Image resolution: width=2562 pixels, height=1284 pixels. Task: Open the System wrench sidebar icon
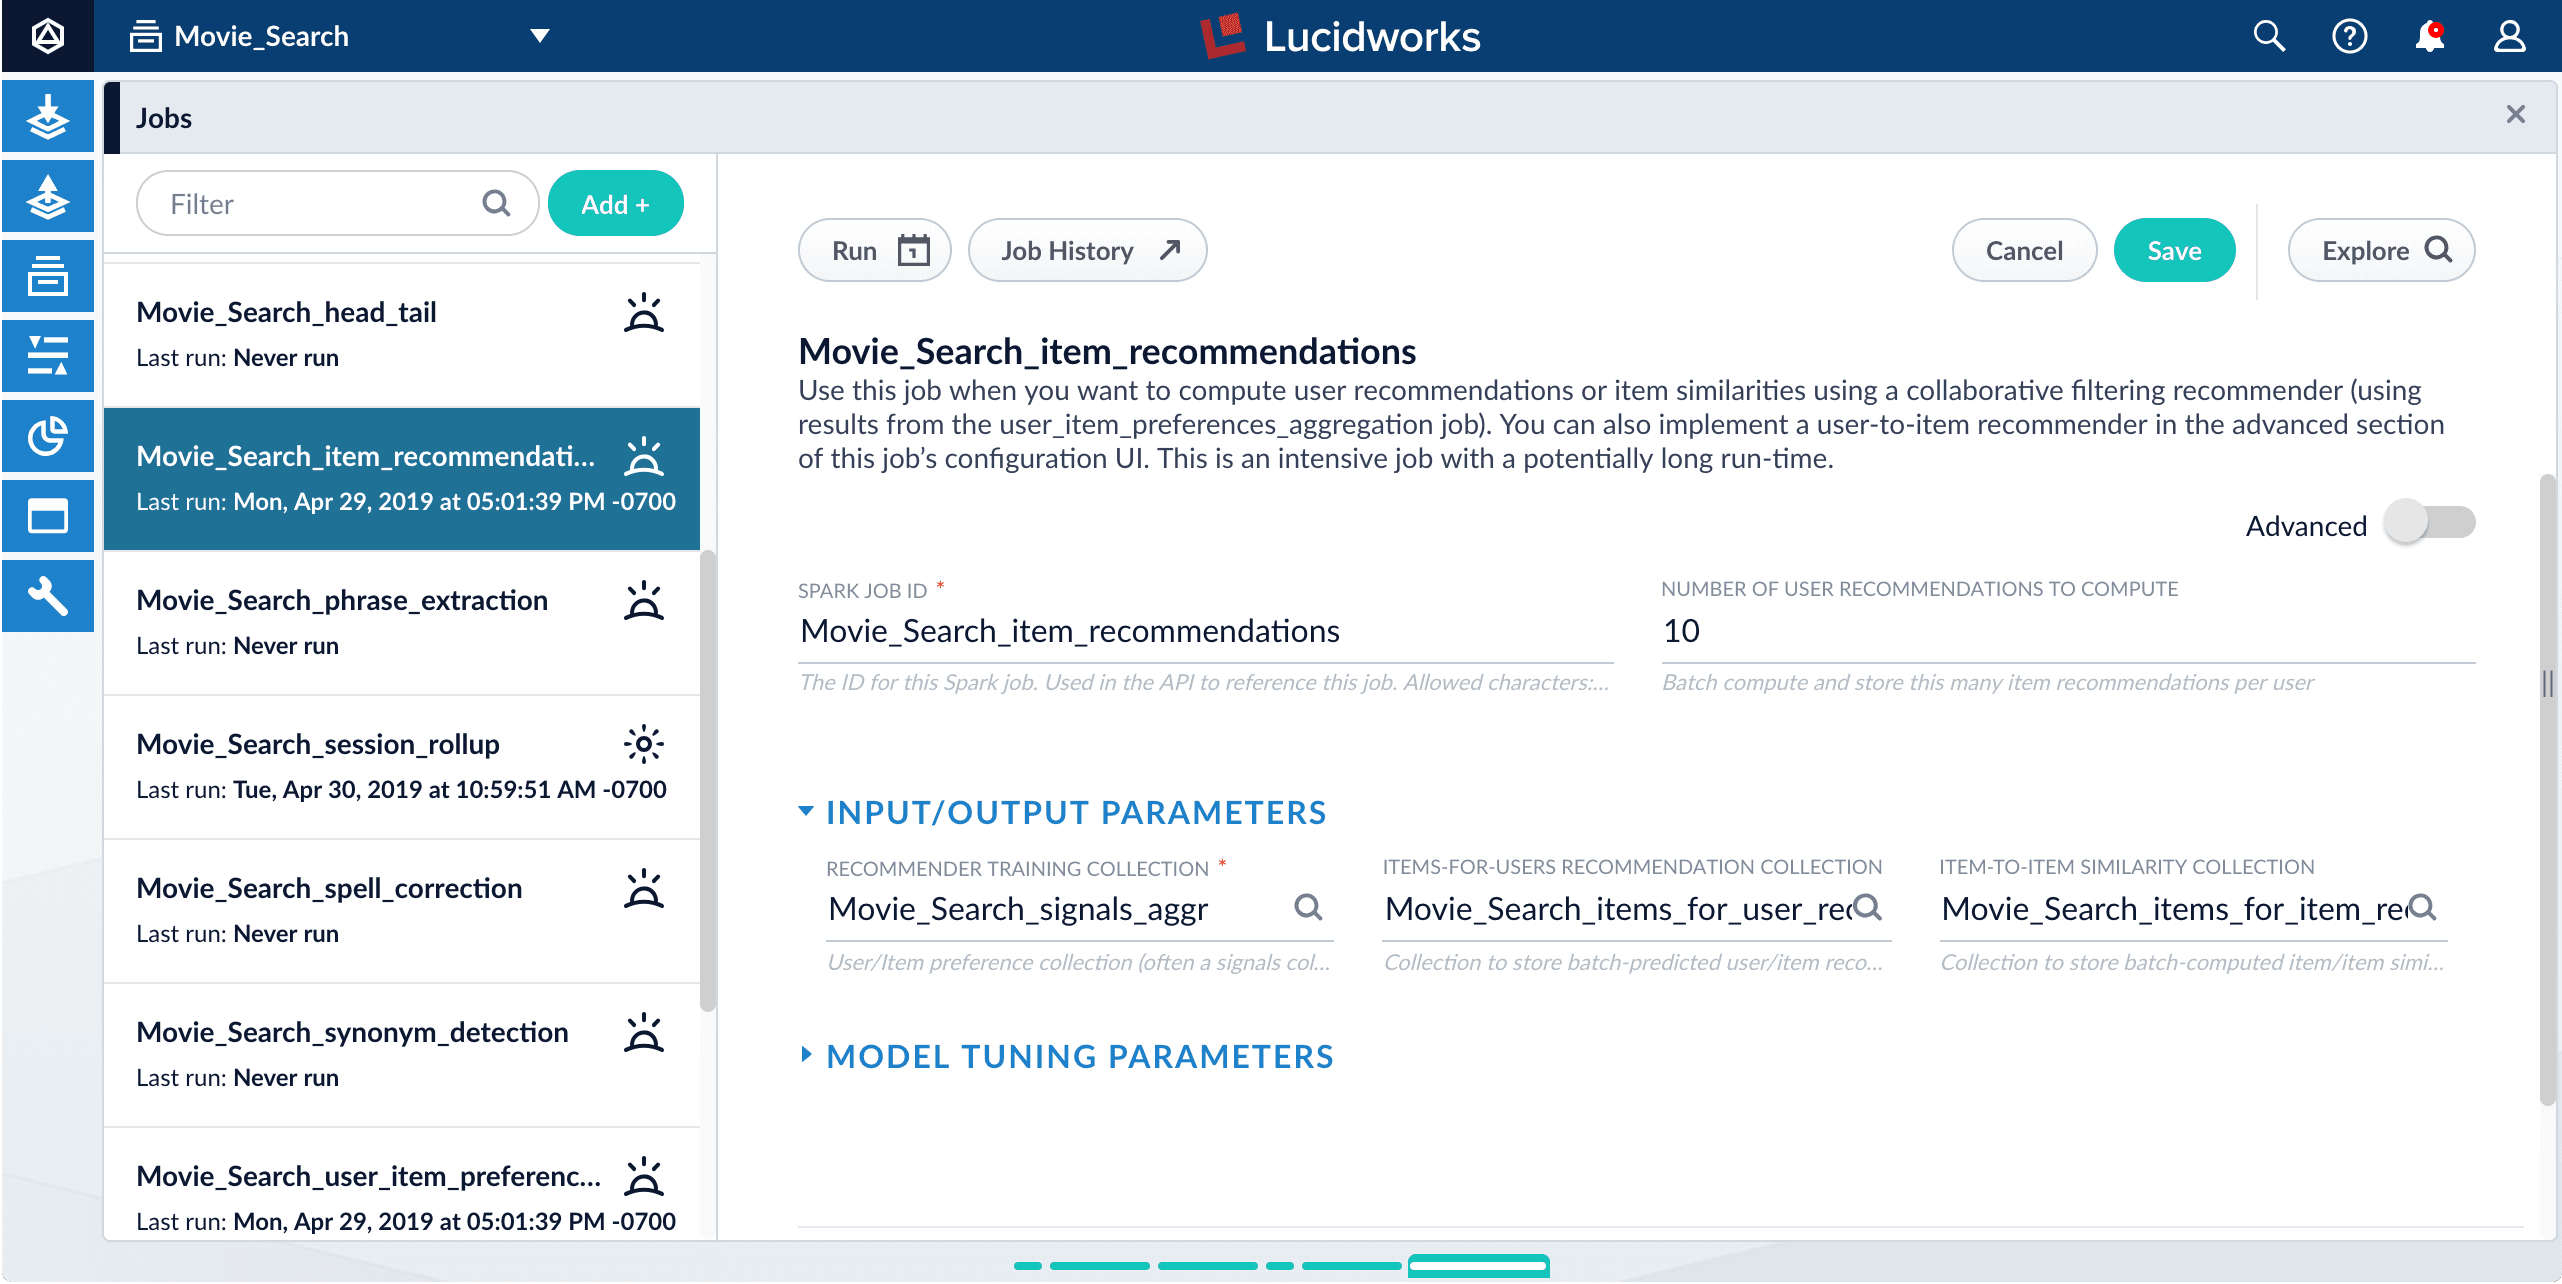47,597
